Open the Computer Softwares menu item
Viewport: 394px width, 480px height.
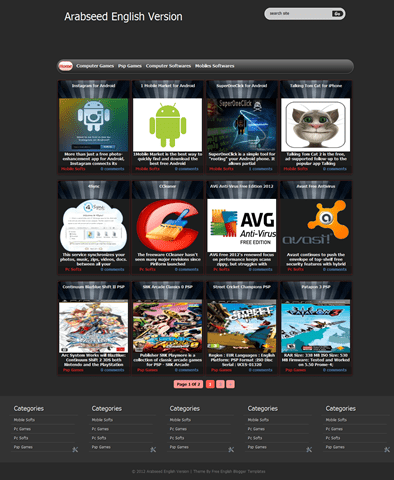tap(168, 66)
